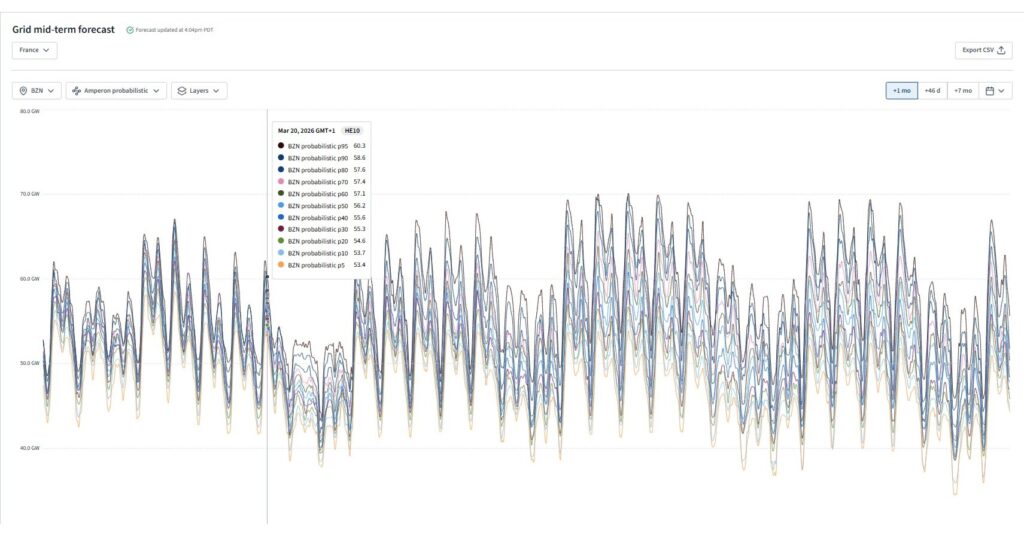Open the Amperon probabilistic dropdown chevron
The height and width of the screenshot is (536, 1024).
(156, 91)
